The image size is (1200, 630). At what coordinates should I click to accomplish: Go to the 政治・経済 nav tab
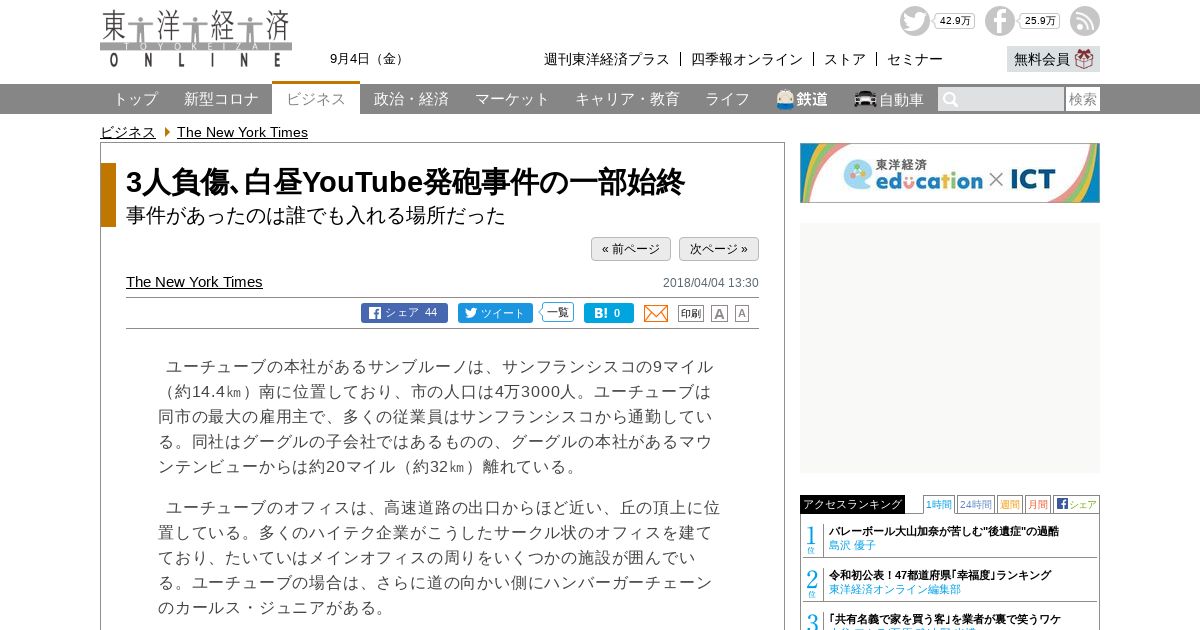(x=411, y=99)
